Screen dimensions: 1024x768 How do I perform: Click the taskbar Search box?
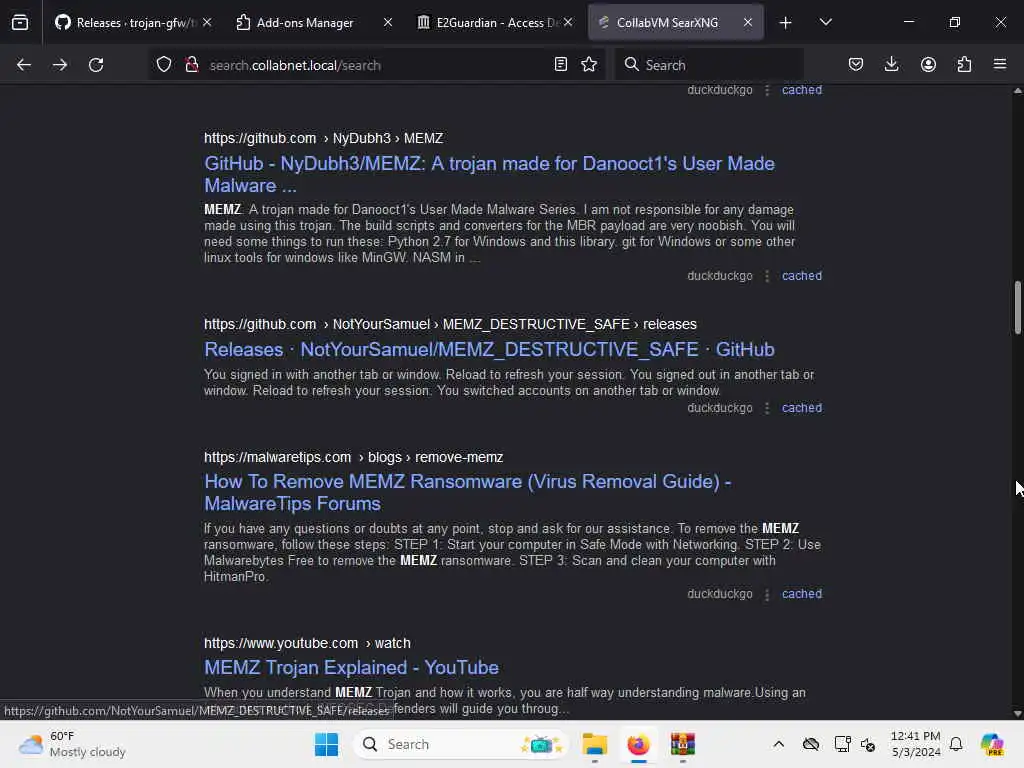click(x=461, y=744)
